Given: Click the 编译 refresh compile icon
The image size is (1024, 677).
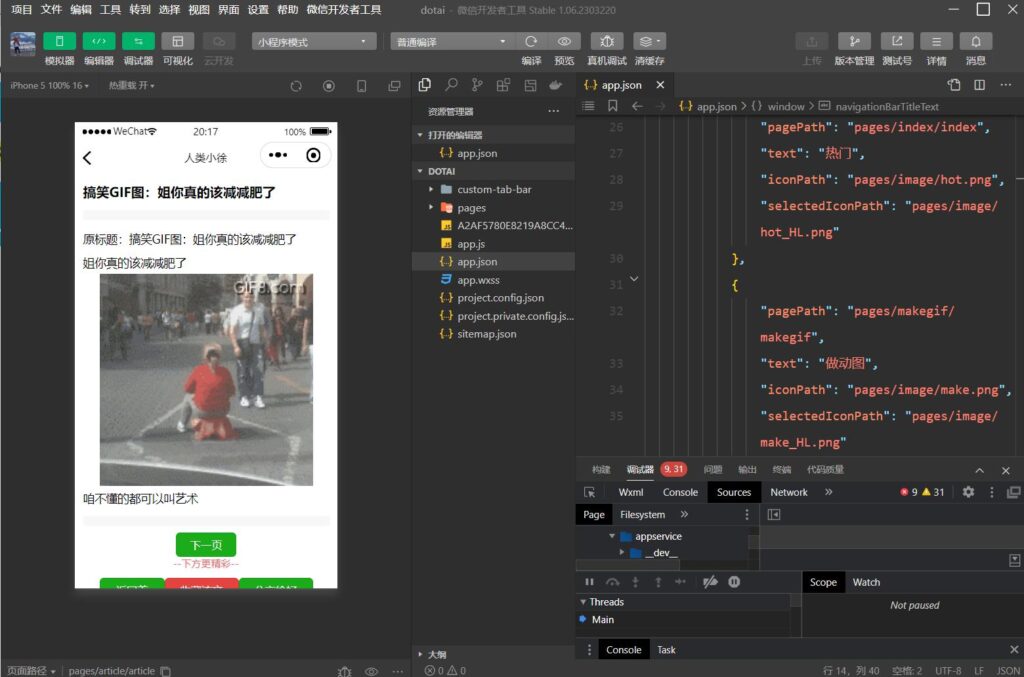Looking at the screenshot, I should (531, 41).
